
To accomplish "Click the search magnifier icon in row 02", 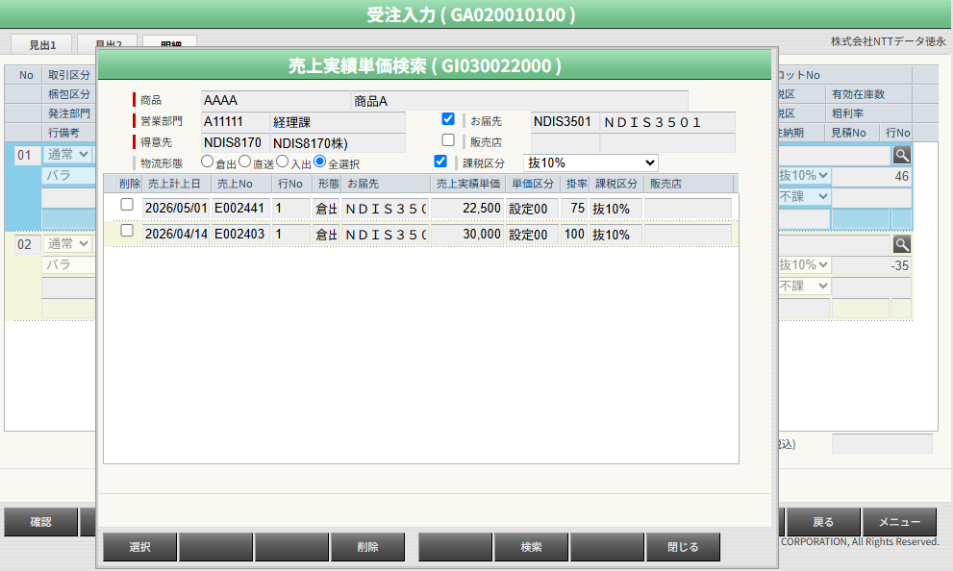I will pyautogui.click(x=901, y=244).
